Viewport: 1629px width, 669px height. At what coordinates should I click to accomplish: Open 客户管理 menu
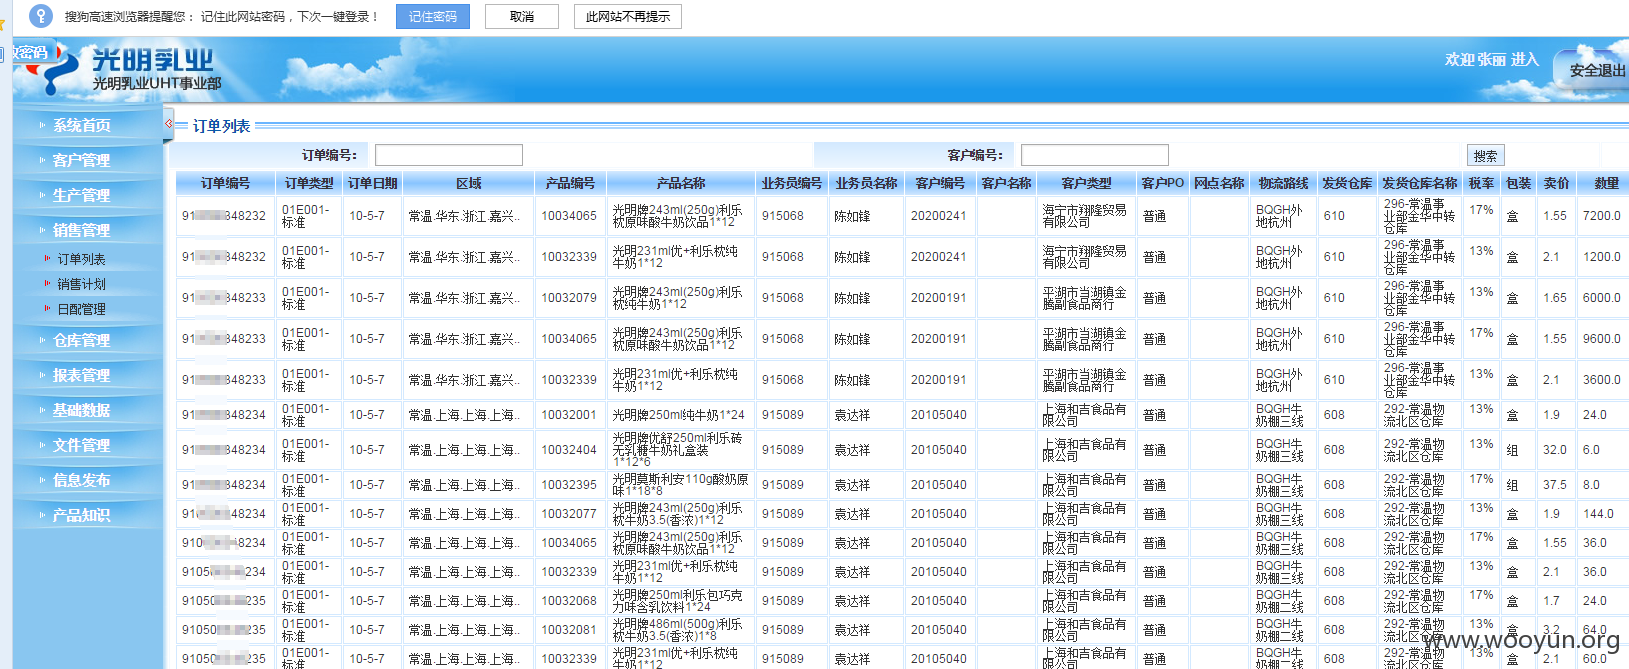coord(82,160)
